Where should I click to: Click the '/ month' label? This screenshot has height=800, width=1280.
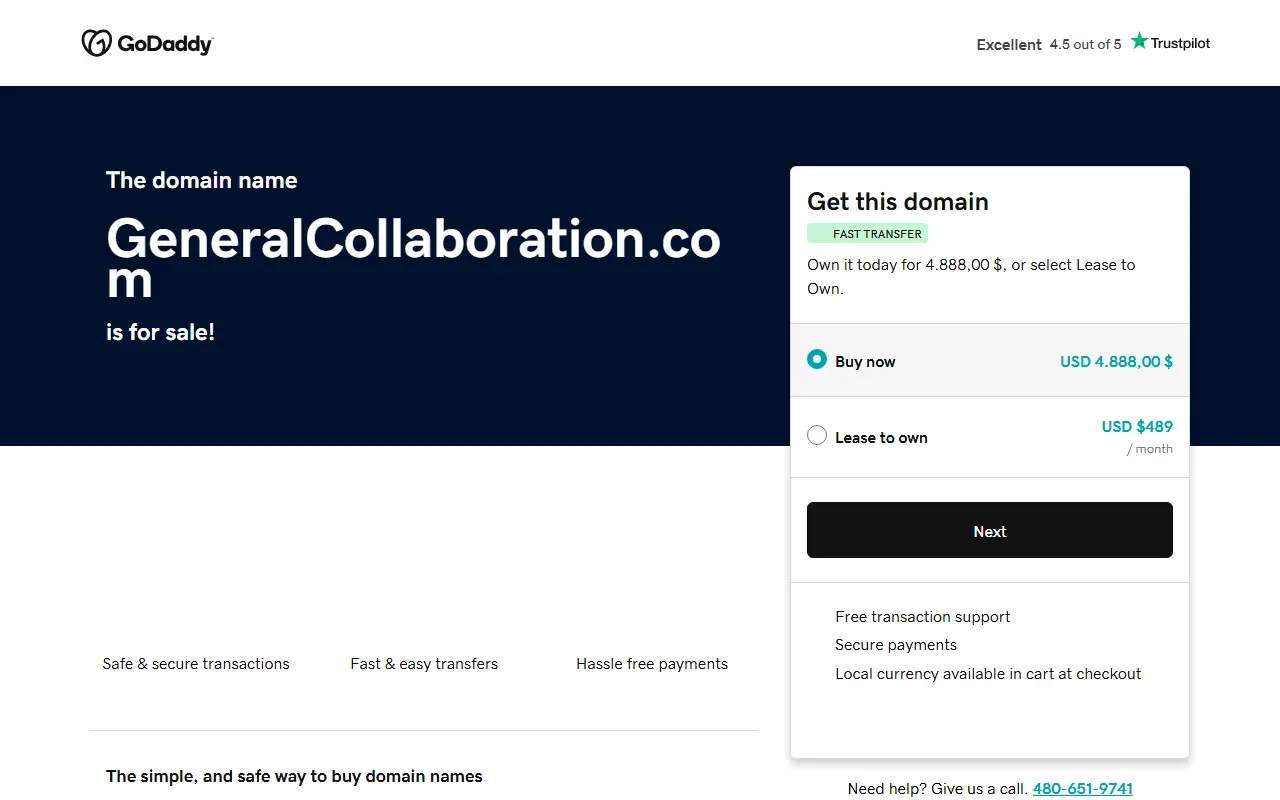point(1150,449)
